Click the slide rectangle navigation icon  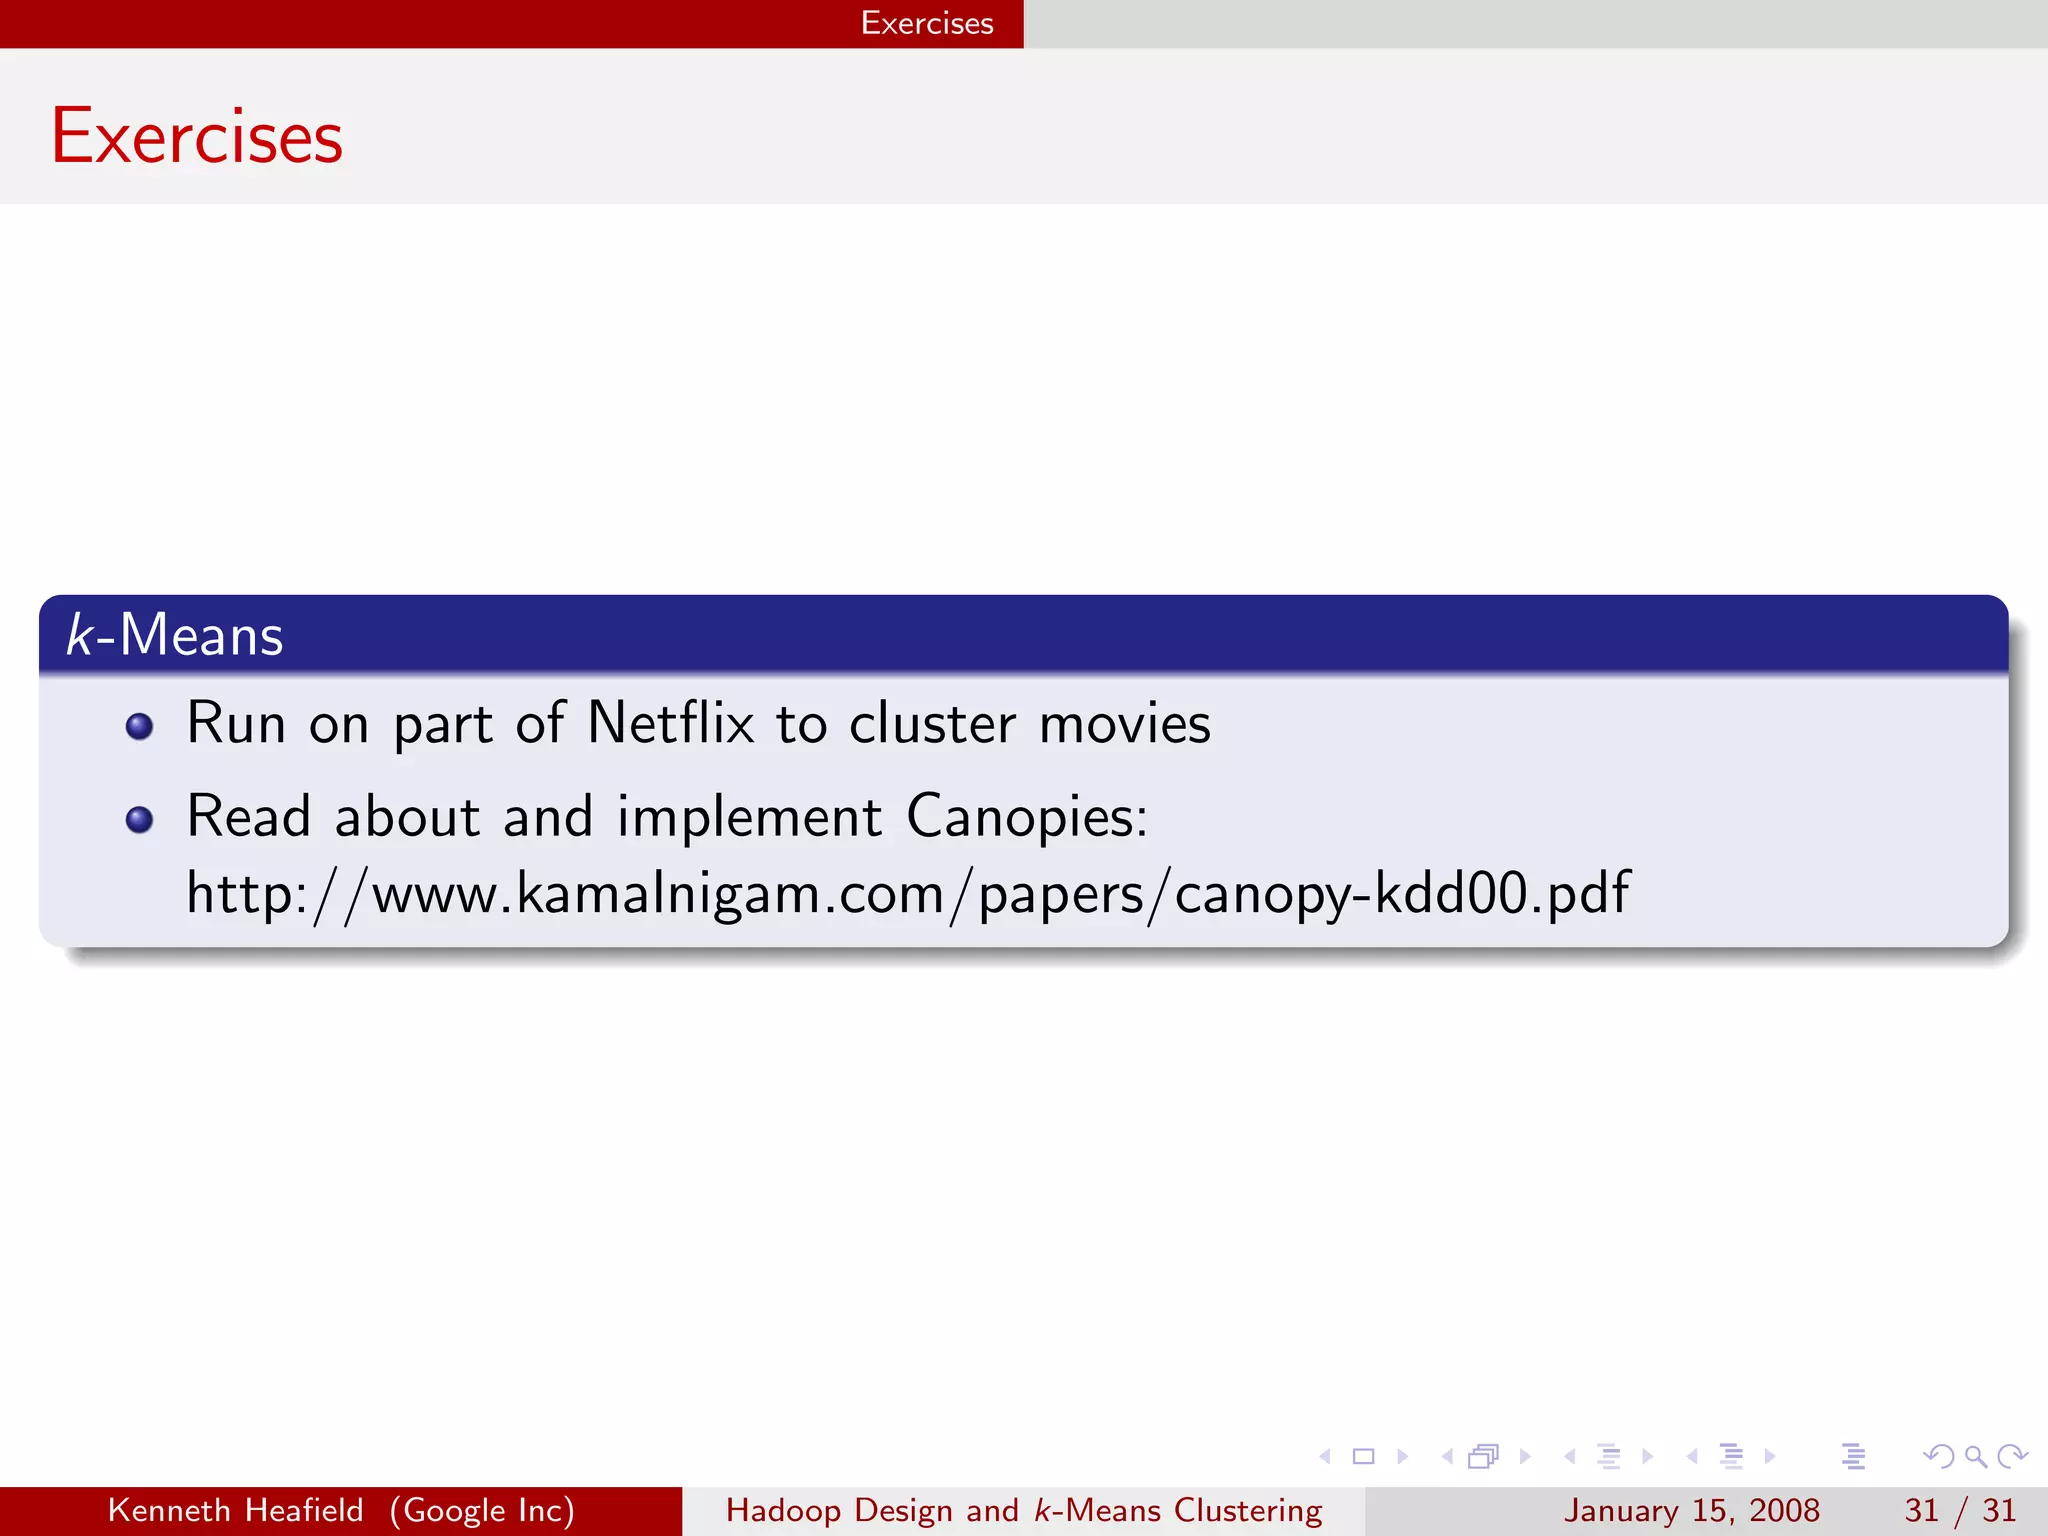click(x=1363, y=1457)
